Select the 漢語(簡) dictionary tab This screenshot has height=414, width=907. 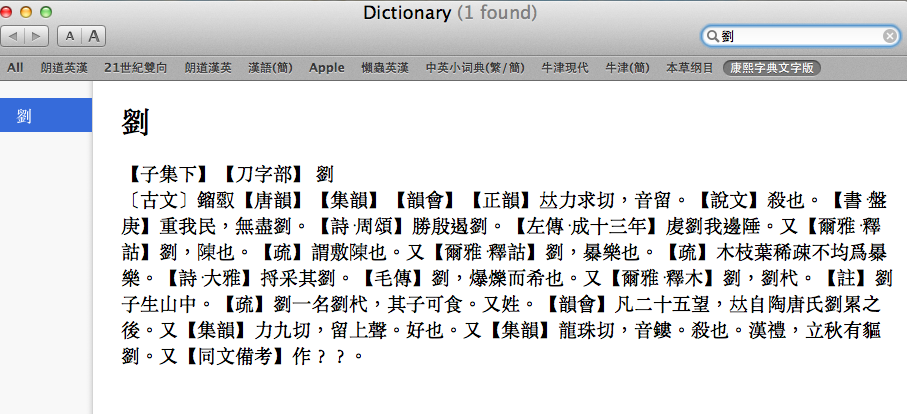pos(271,68)
